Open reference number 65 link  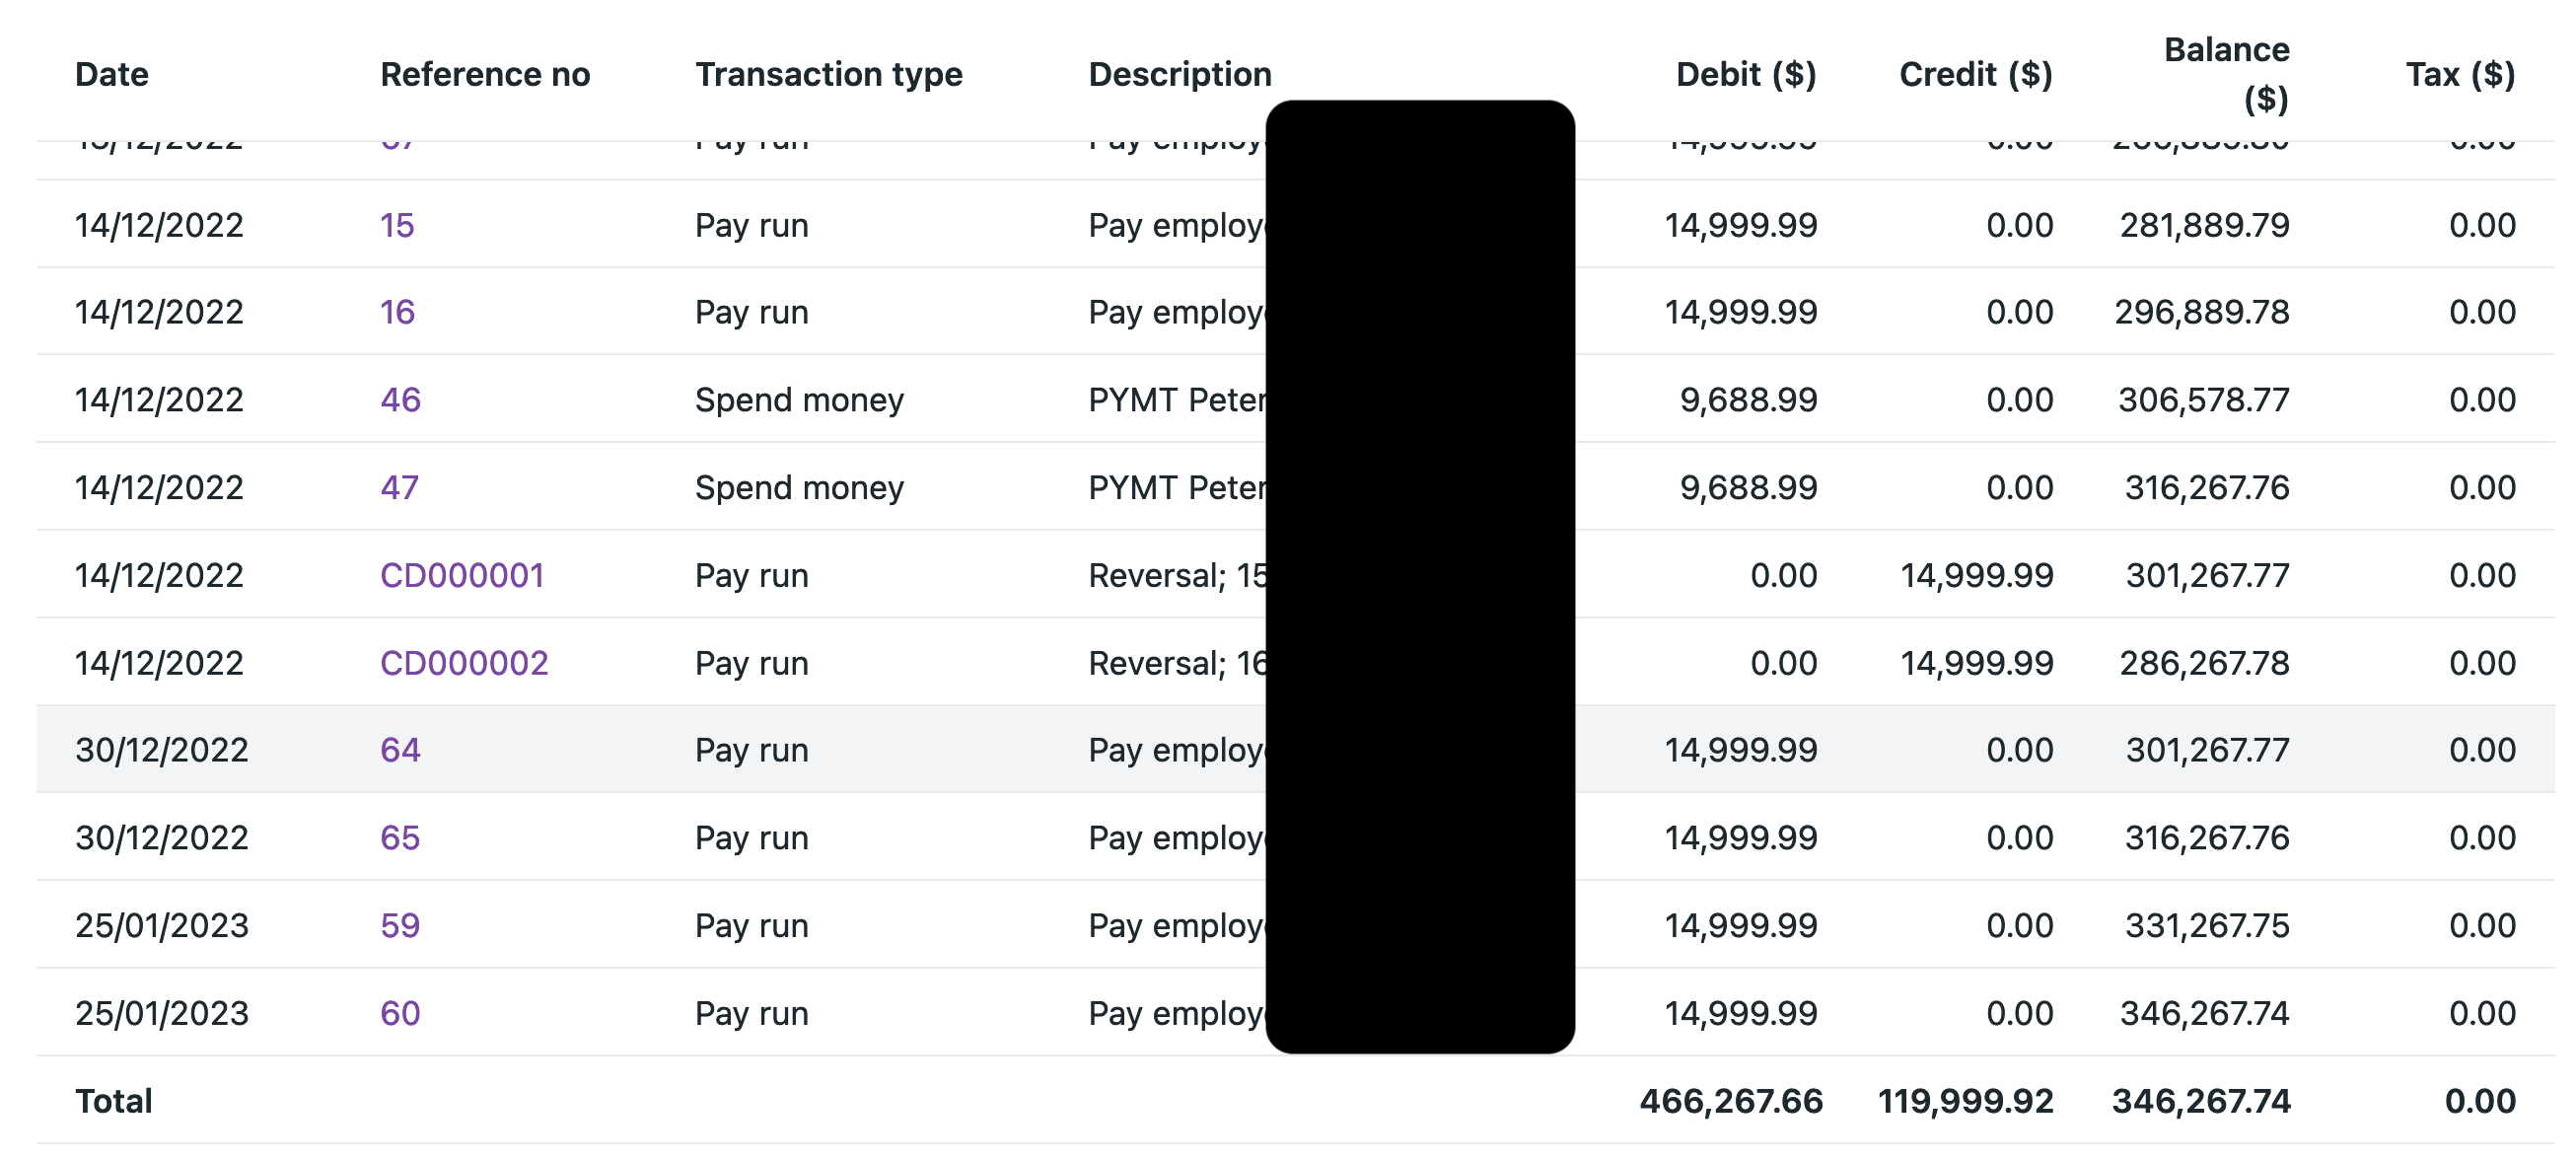coord(400,837)
